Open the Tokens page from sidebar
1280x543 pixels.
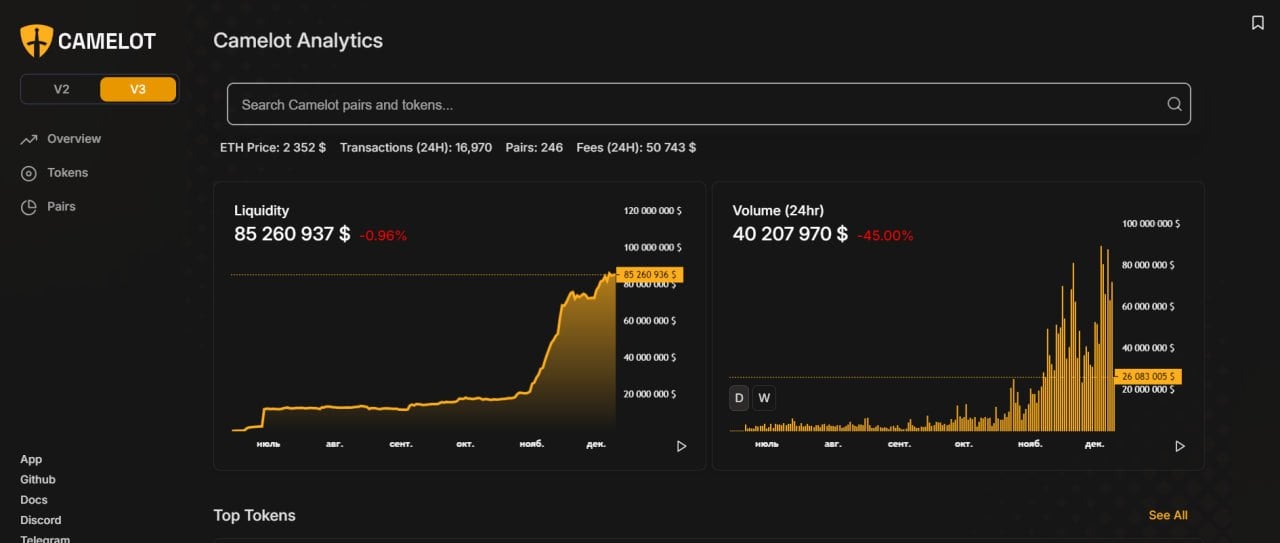click(67, 173)
